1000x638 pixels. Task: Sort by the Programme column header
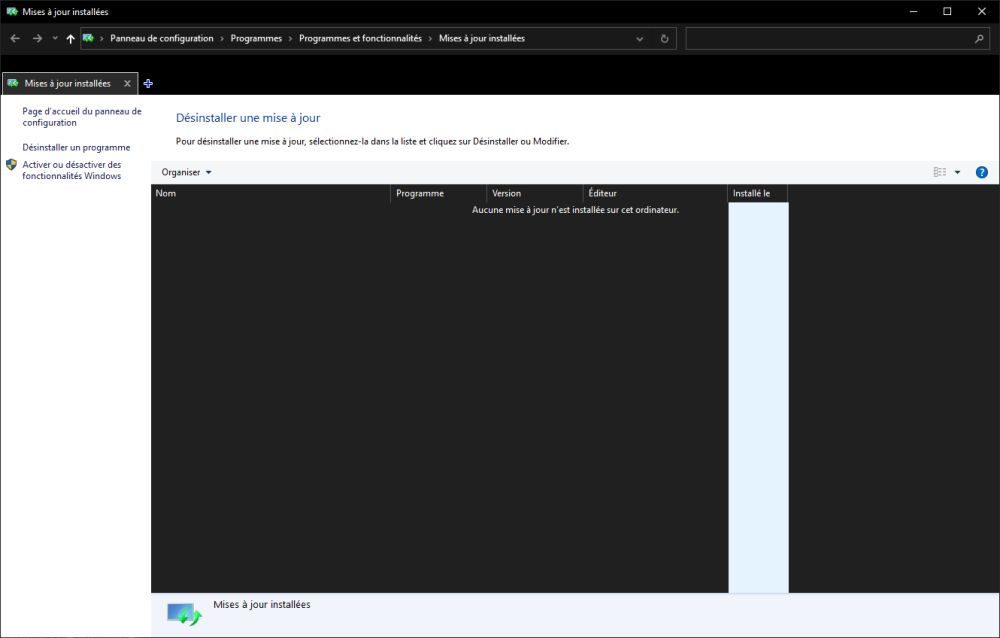pos(439,193)
